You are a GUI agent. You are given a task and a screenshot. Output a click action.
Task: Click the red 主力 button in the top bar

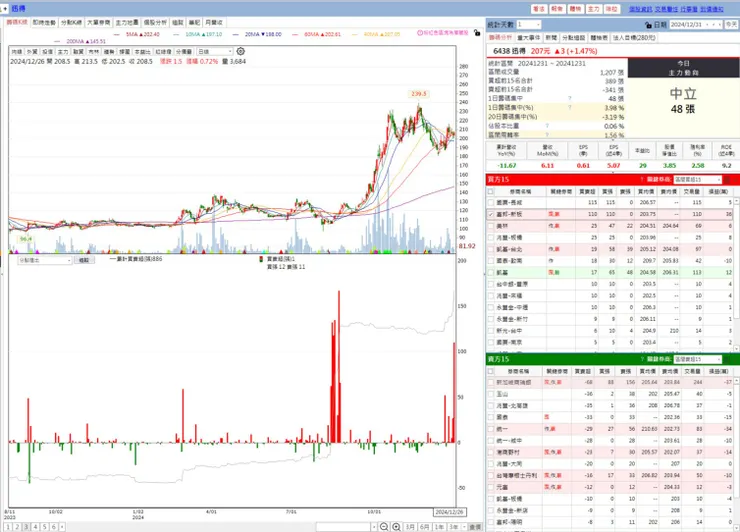[593, 9]
